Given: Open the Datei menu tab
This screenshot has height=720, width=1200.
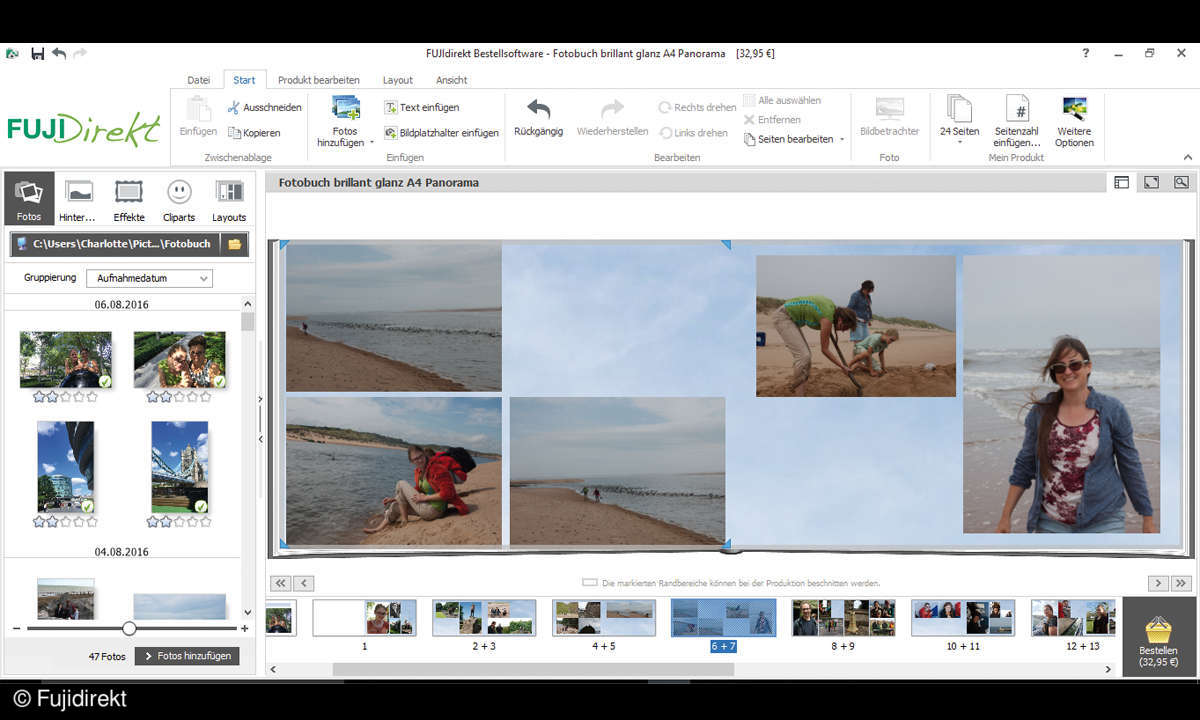Looking at the screenshot, I should 199,80.
